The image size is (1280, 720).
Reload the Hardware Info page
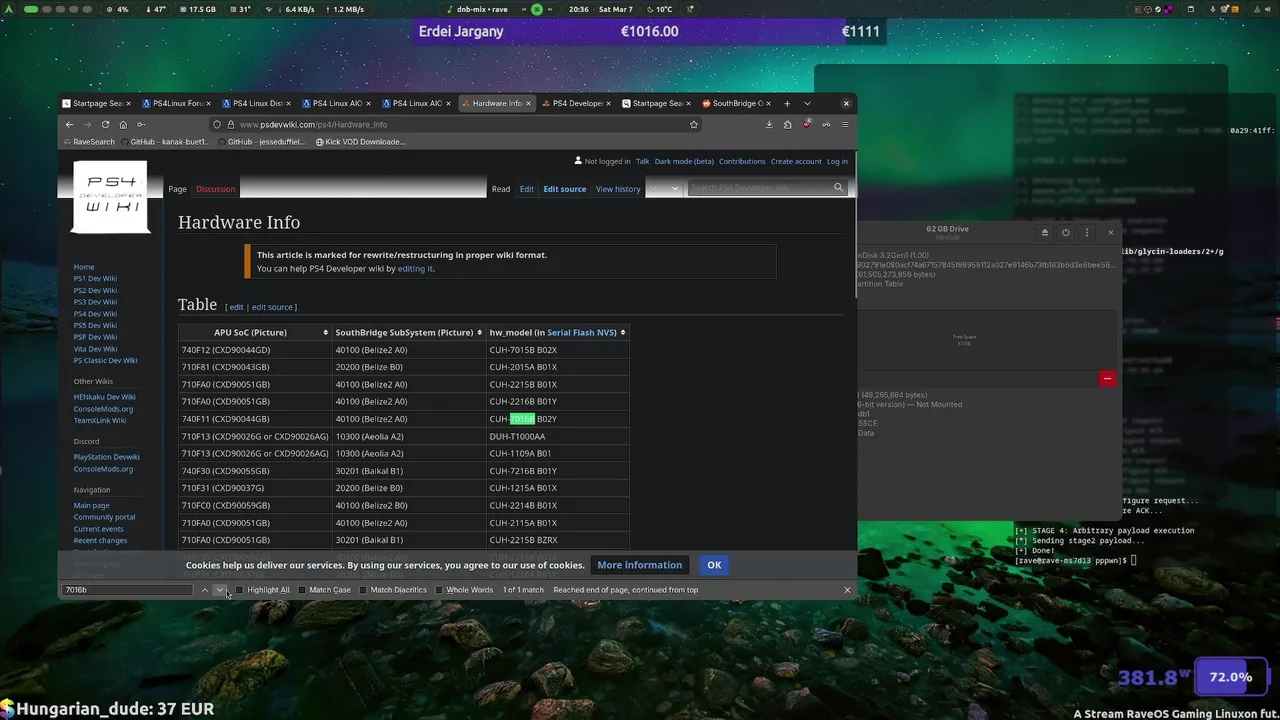(105, 124)
